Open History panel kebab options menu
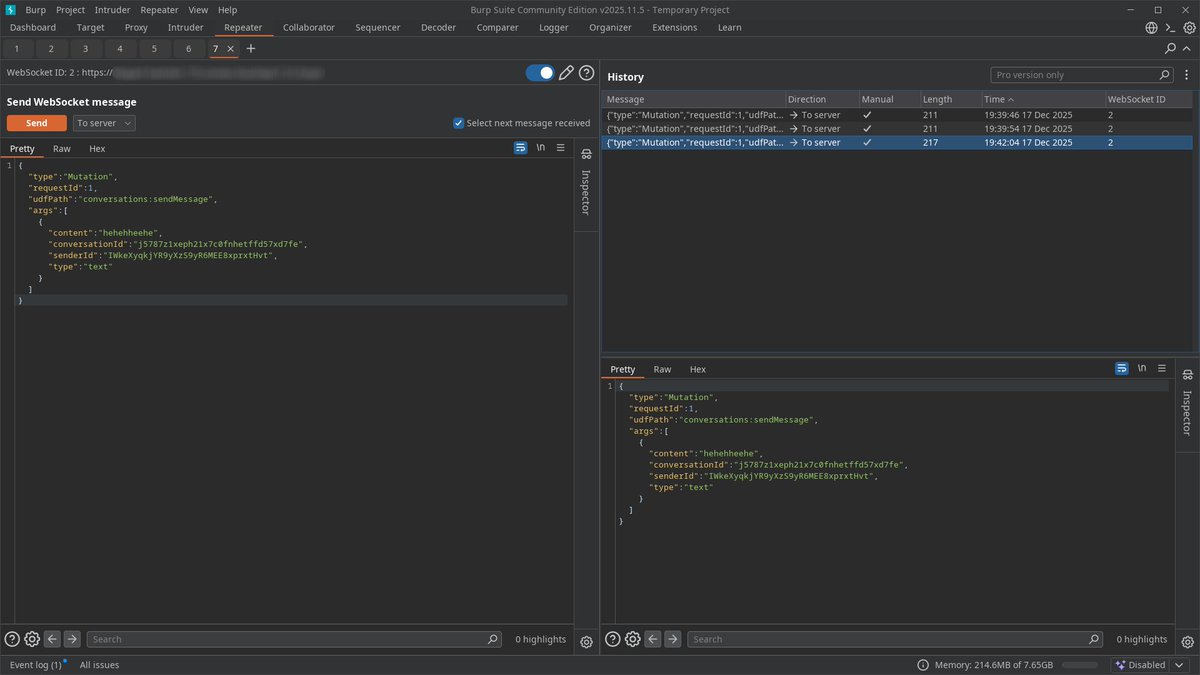Image resolution: width=1200 pixels, height=675 pixels. pyautogui.click(x=1186, y=75)
